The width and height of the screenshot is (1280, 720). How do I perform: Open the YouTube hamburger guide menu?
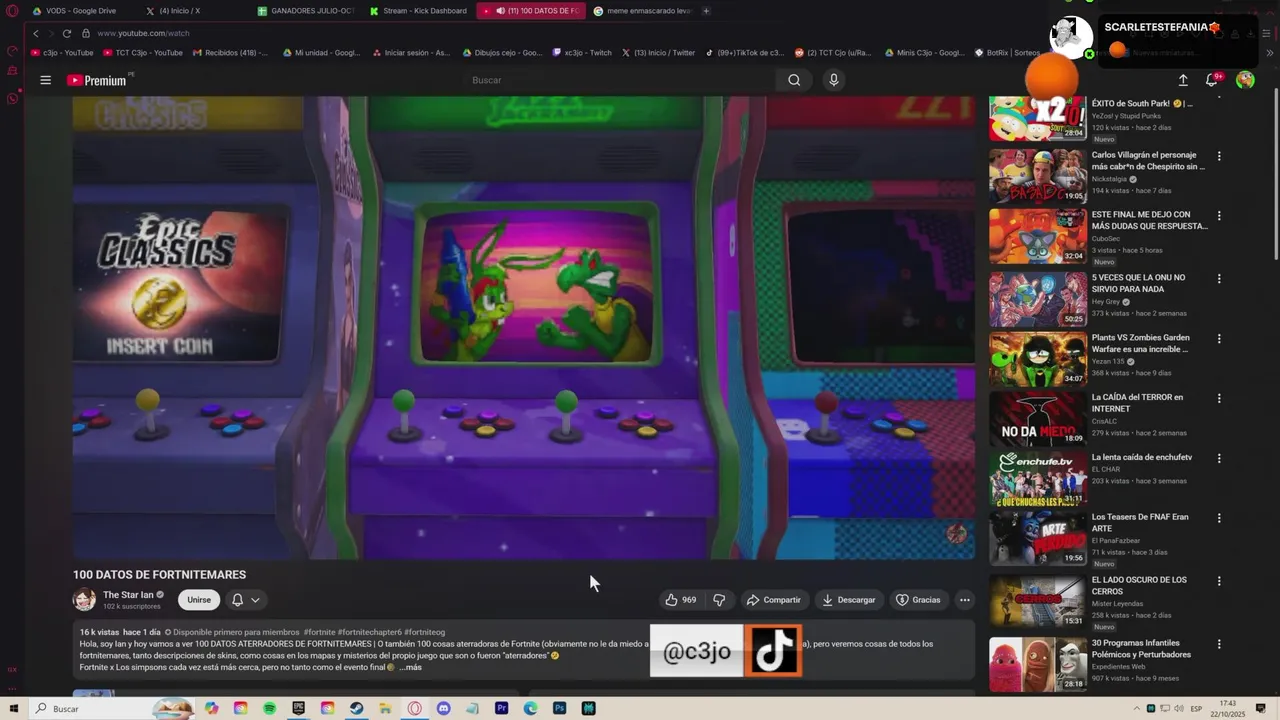pos(45,80)
